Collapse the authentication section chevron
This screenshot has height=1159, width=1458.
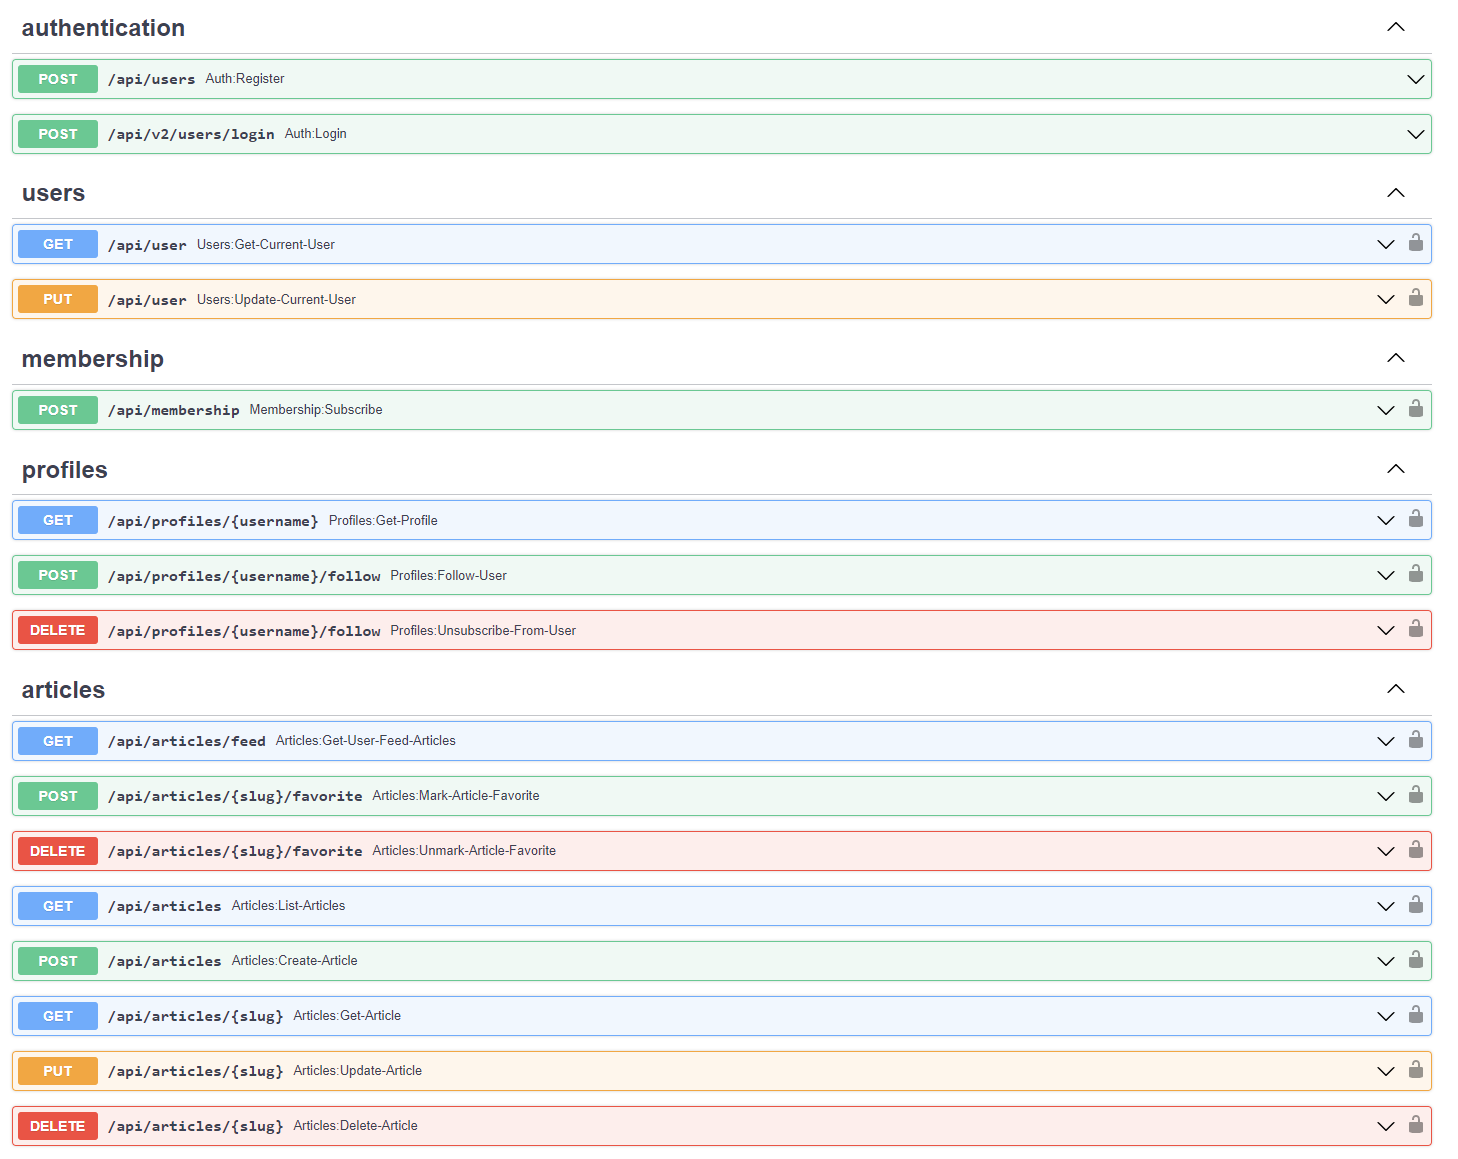coord(1396,27)
